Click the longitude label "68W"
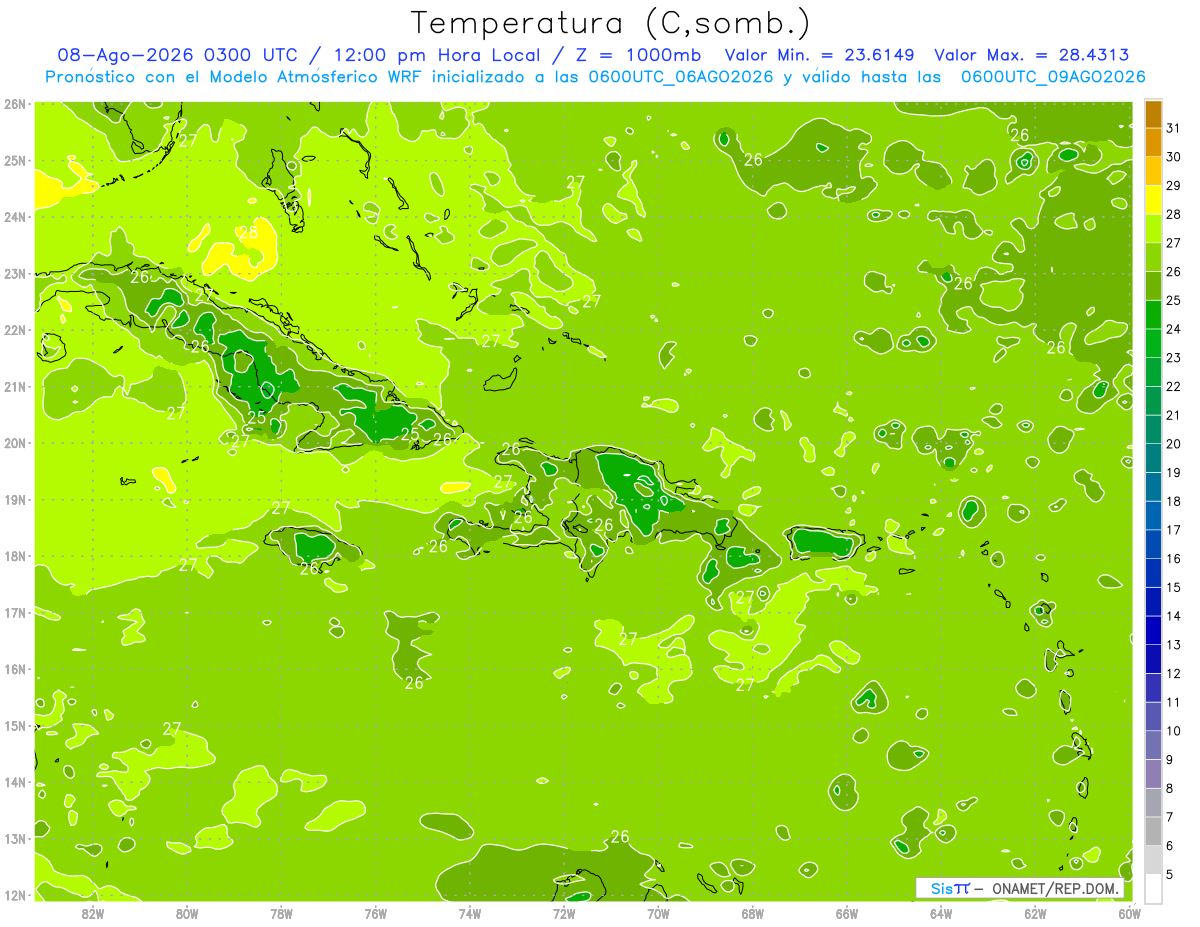1200x927 pixels. tap(753, 913)
